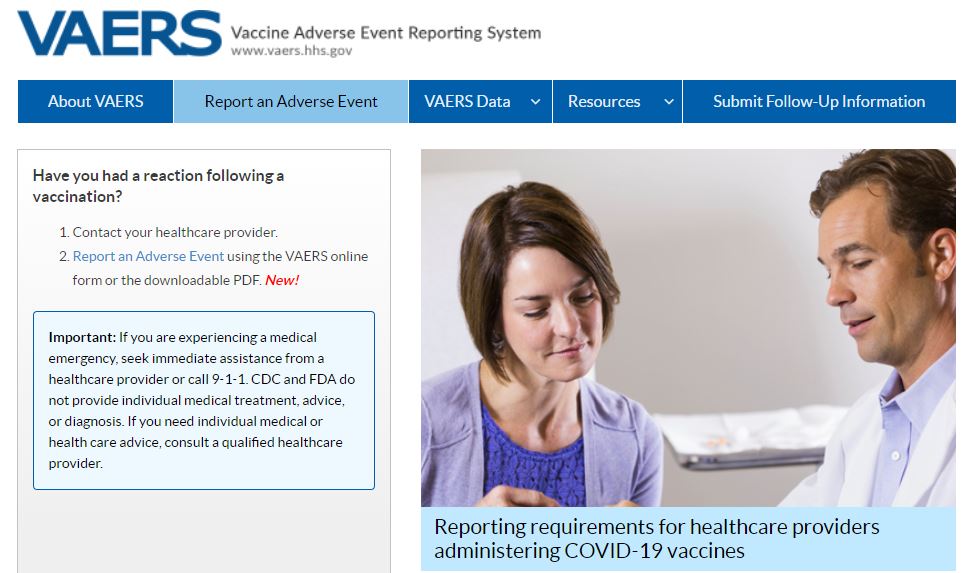Screen dimensions: 977x573
Task: Click the www.vaers.hhs.gov text
Action: tap(292, 51)
